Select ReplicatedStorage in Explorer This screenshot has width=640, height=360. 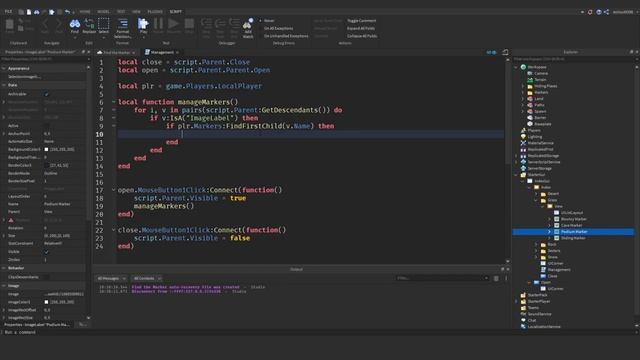point(543,156)
